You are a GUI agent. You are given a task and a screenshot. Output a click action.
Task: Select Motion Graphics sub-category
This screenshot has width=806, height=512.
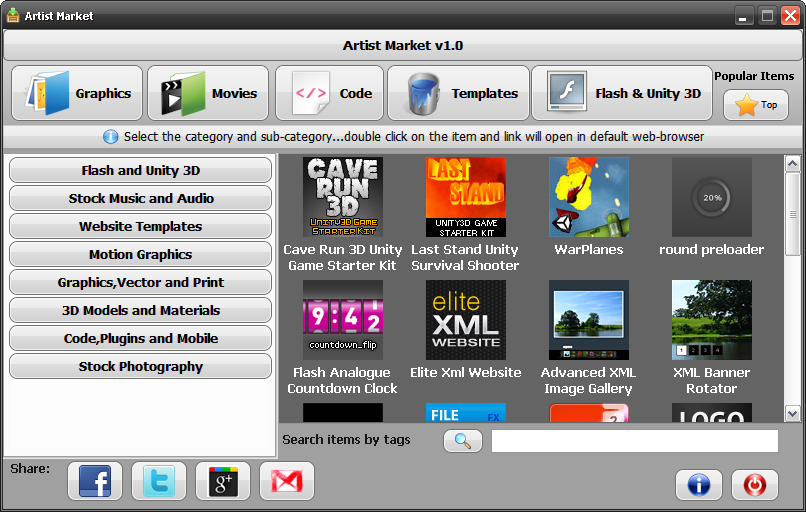[140, 254]
